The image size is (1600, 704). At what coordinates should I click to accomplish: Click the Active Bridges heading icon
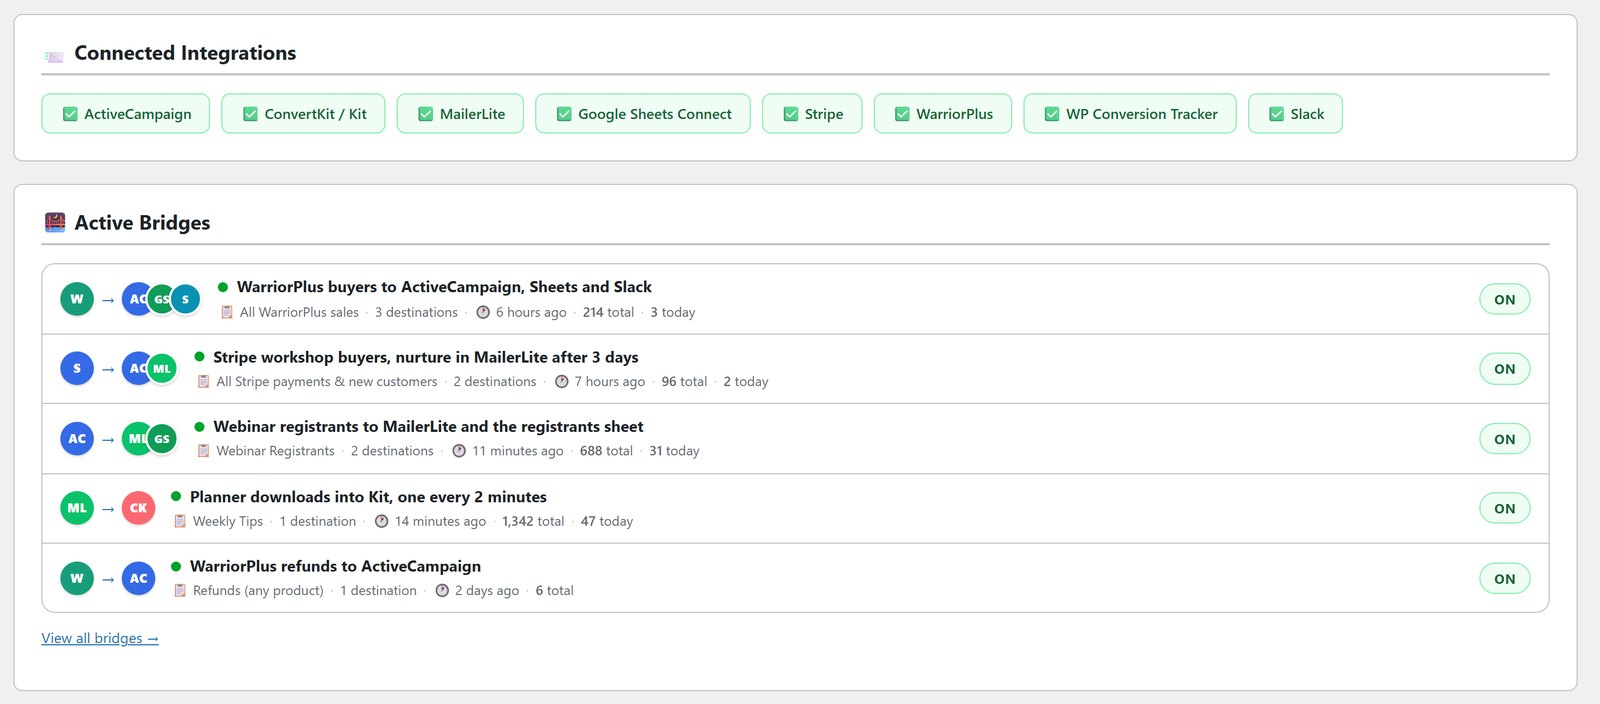pos(55,222)
